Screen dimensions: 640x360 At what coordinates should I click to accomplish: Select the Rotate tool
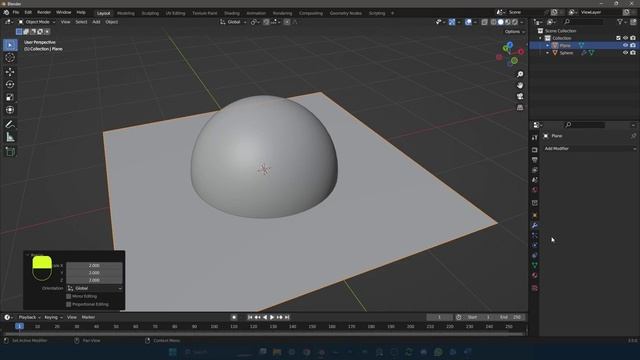10,84
